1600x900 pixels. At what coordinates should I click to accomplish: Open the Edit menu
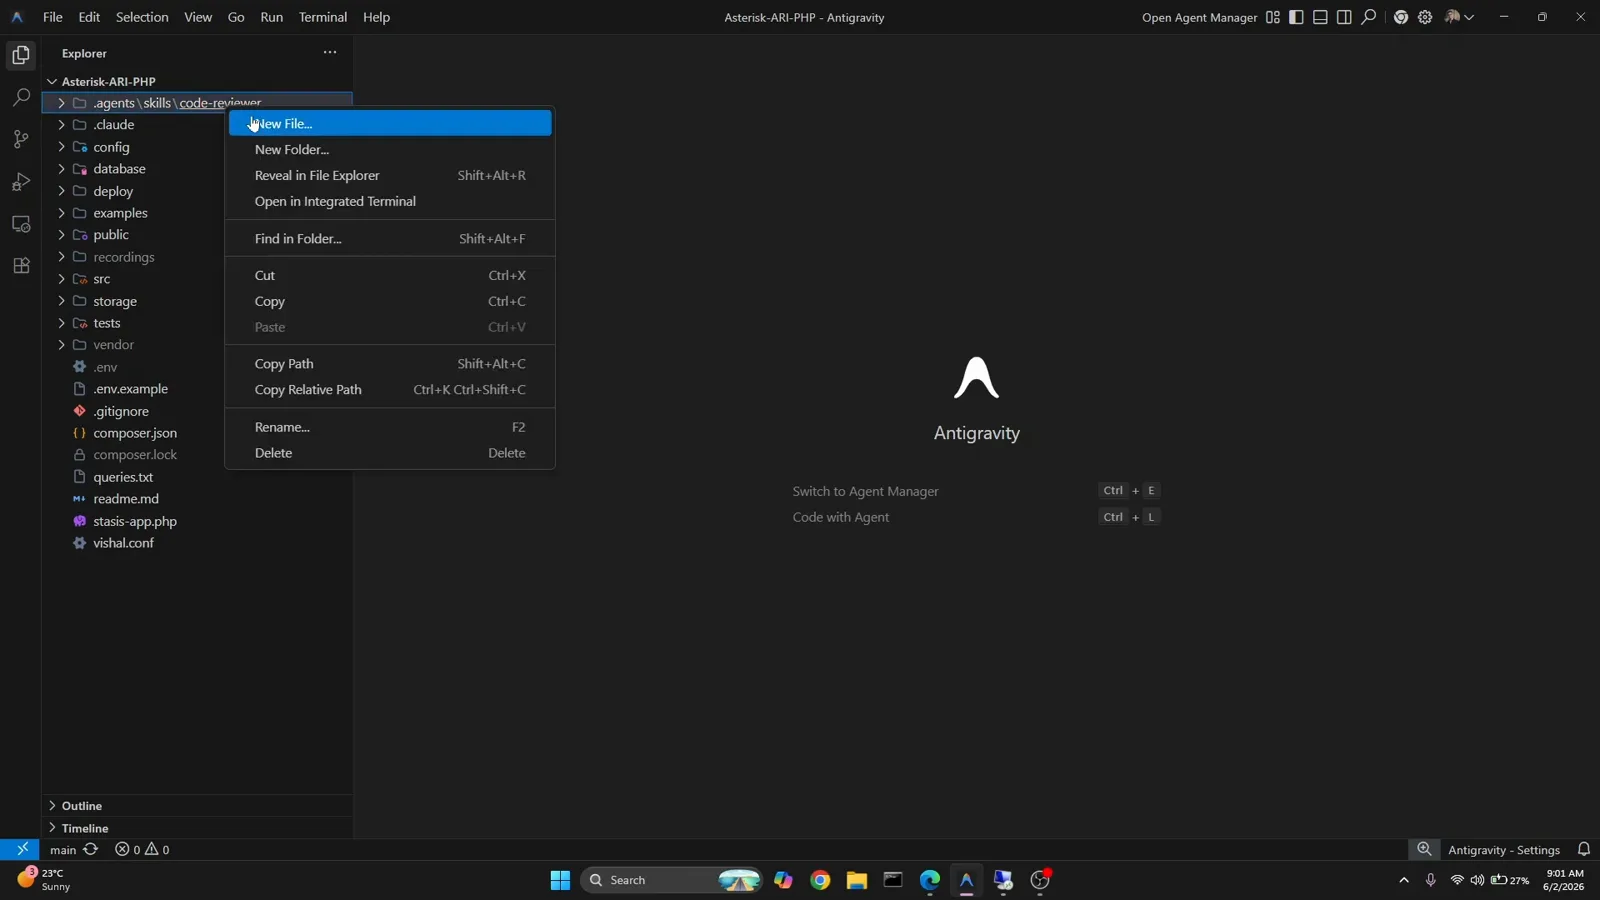tap(89, 17)
